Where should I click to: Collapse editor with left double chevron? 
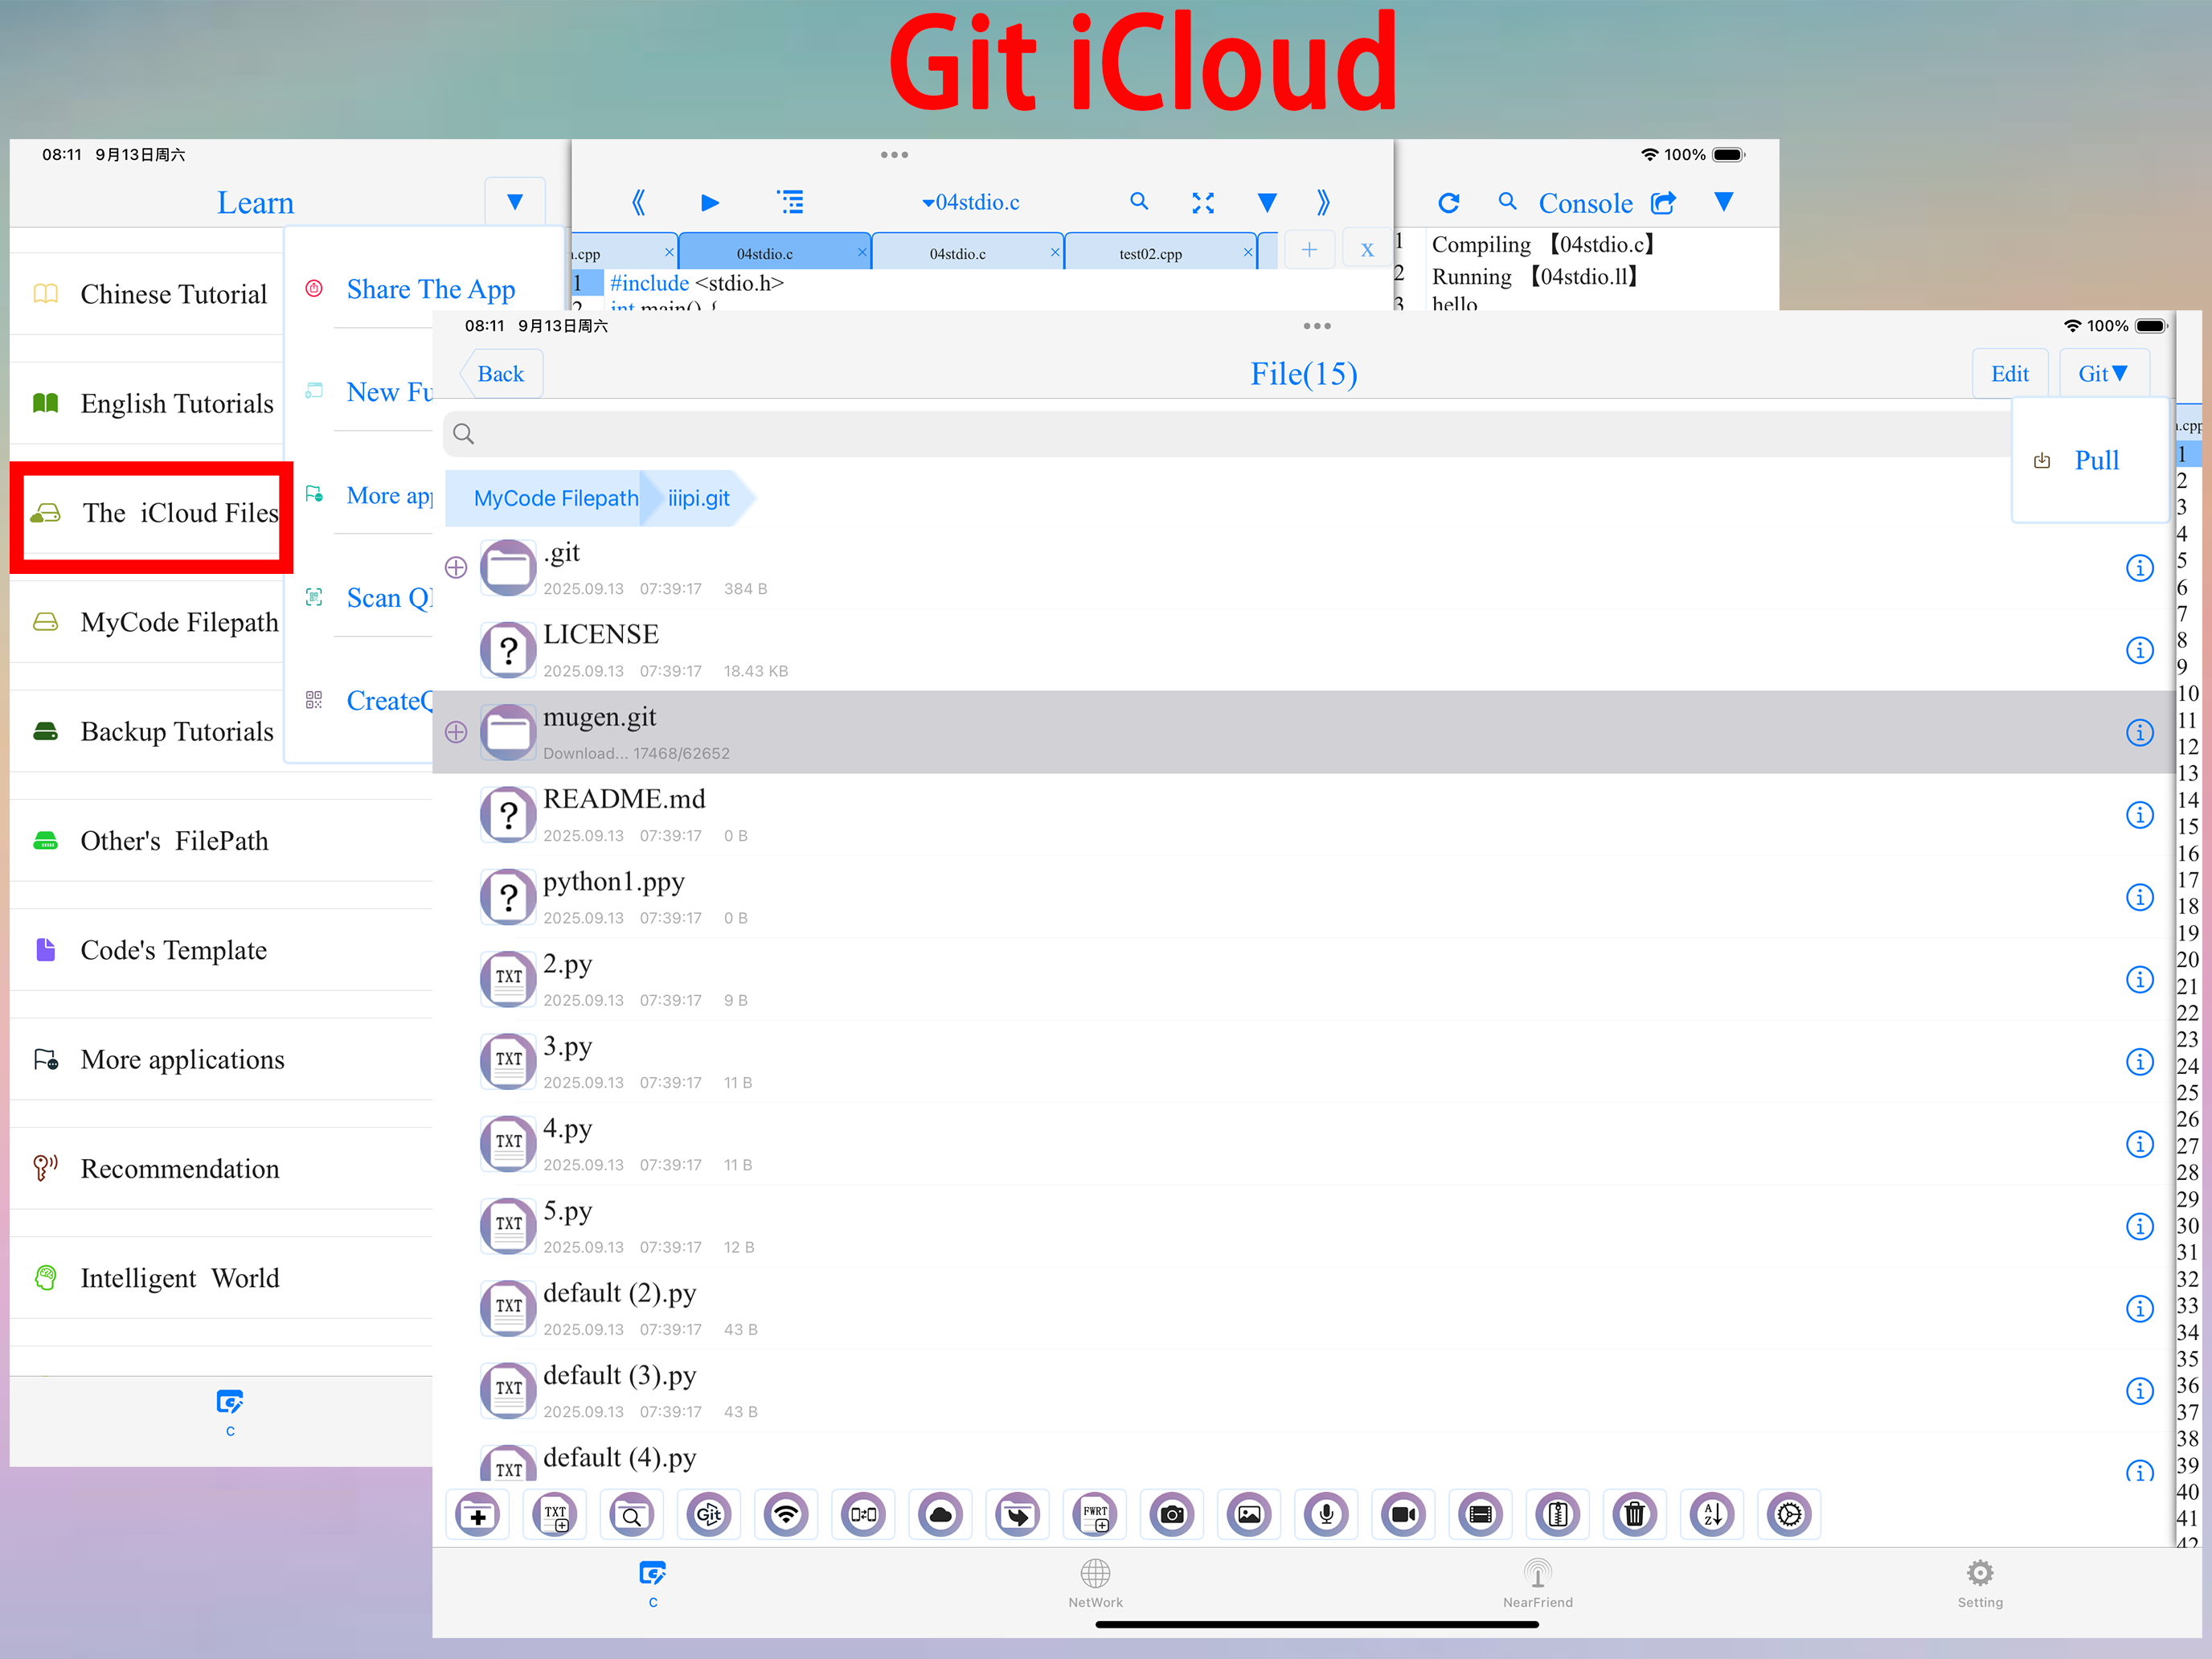coord(638,203)
